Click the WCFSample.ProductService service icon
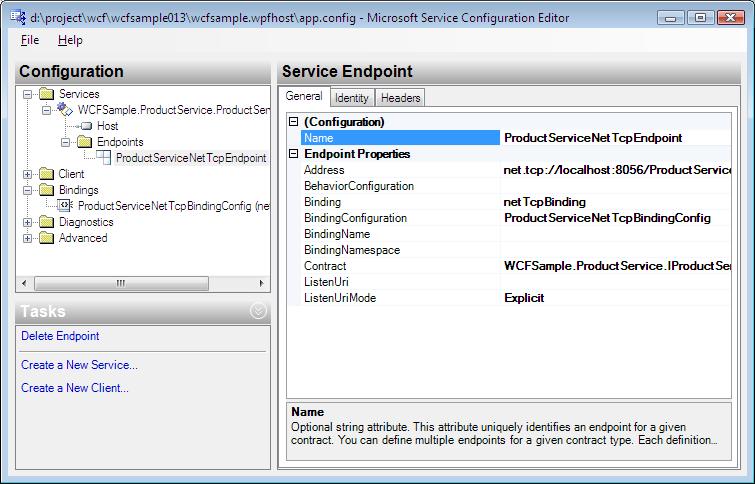755x484 pixels. [x=65, y=109]
